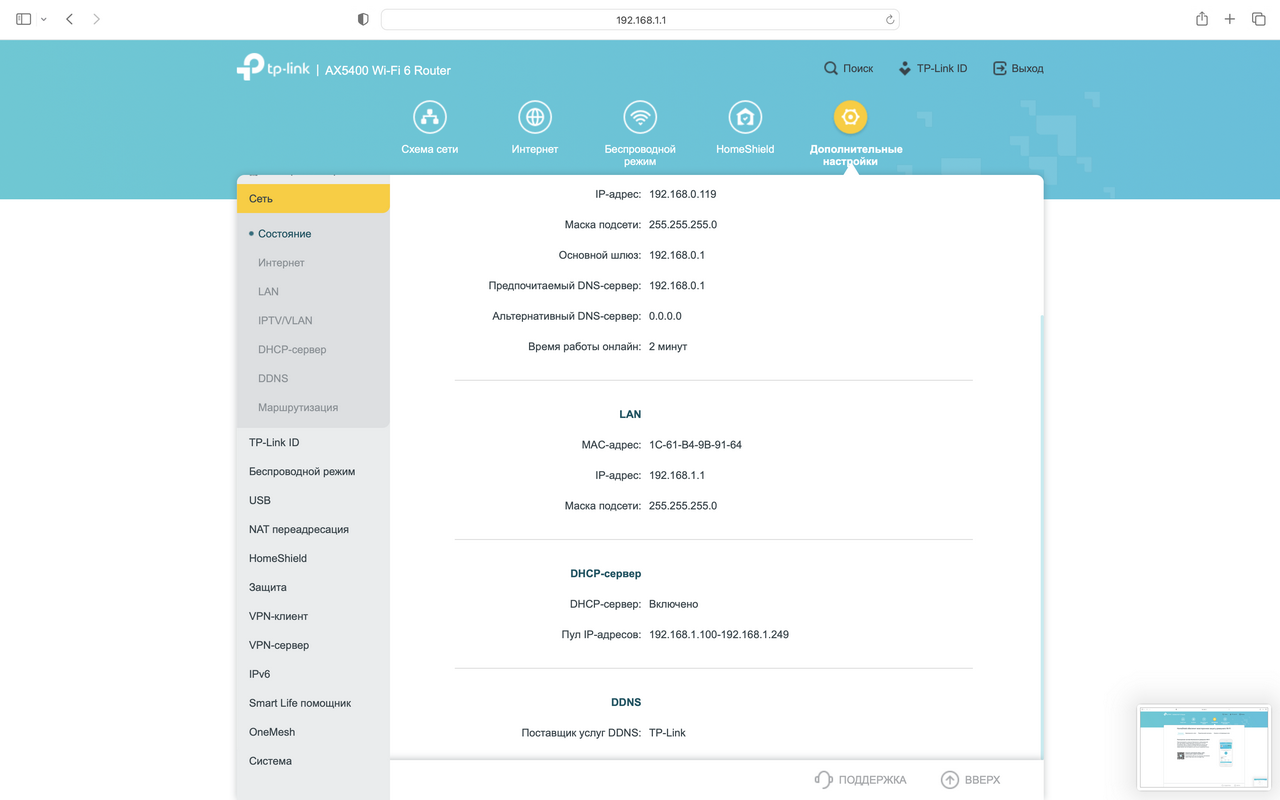
Task: Select DHCP-сервер in the Сеть submenu
Action: point(292,349)
